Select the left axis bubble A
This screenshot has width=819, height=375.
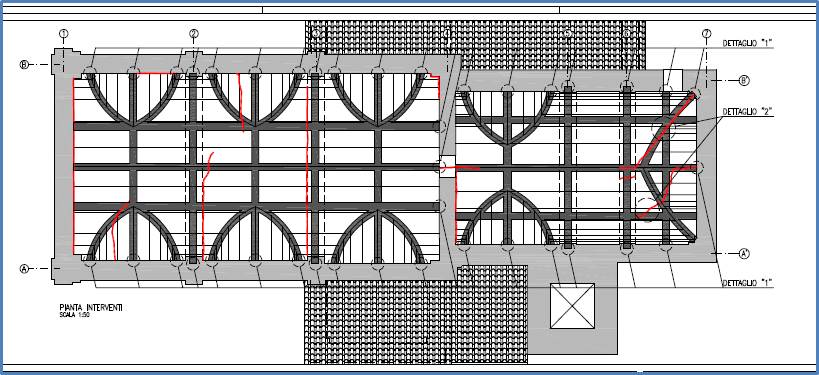pyautogui.click(x=24, y=268)
